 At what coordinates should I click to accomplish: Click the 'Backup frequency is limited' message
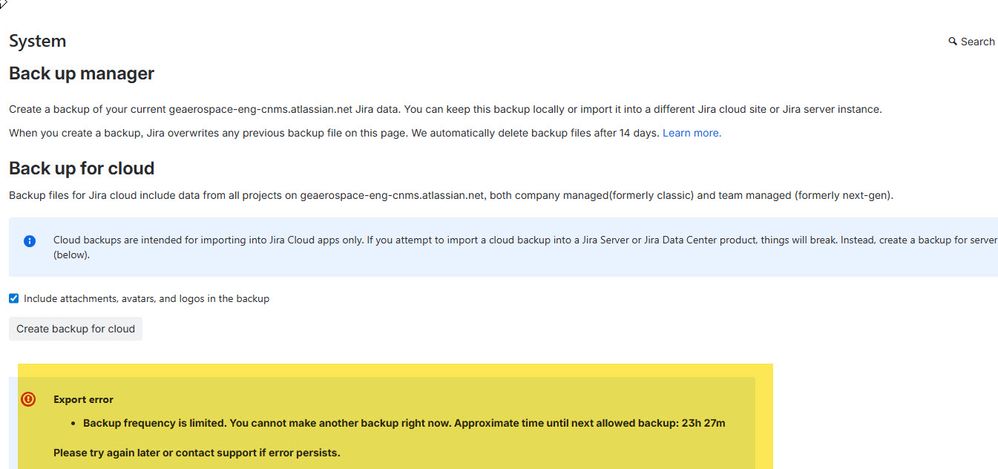pyautogui.click(x=404, y=423)
